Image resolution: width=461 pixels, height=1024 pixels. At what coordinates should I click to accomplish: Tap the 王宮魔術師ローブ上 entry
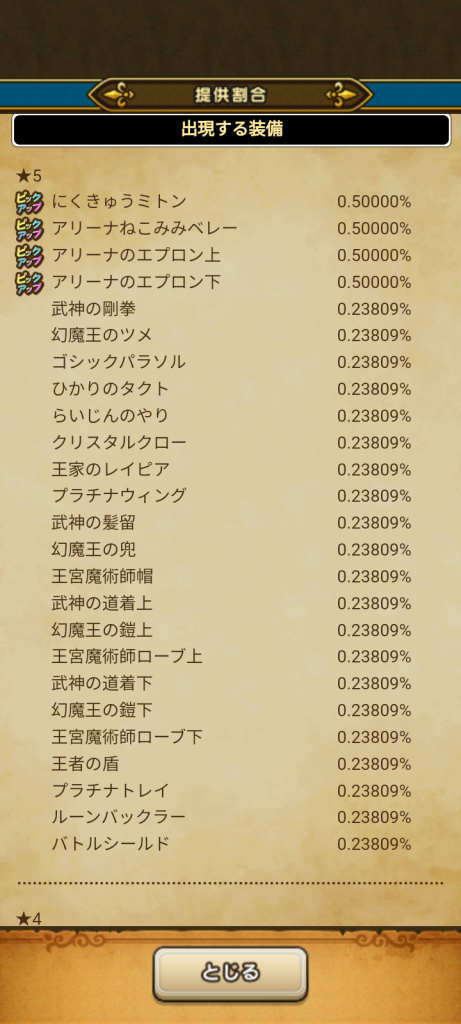click(x=231, y=657)
